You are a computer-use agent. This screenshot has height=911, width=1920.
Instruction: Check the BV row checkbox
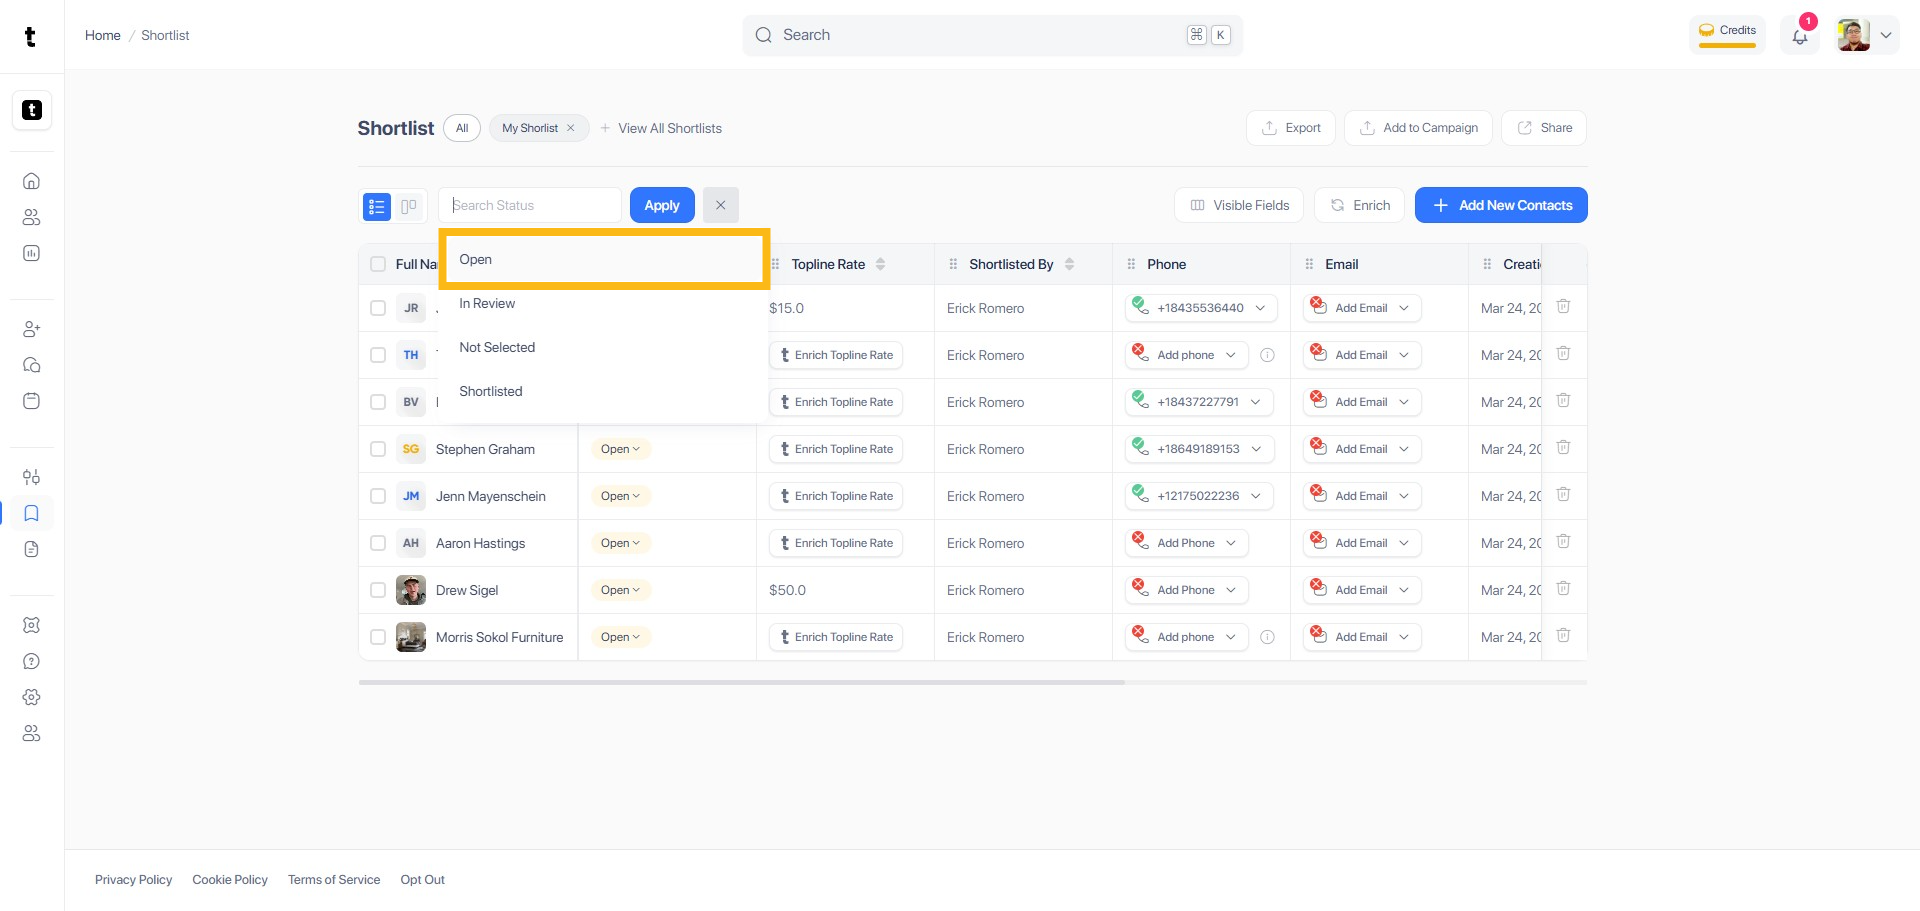378,402
